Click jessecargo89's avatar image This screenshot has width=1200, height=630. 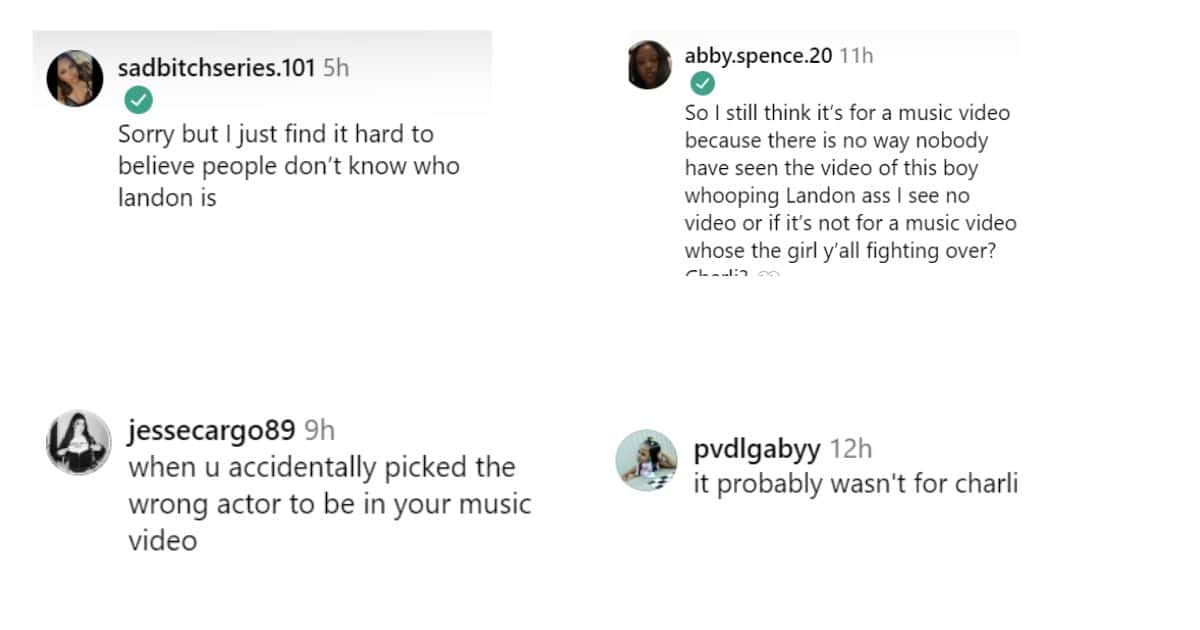[78, 442]
